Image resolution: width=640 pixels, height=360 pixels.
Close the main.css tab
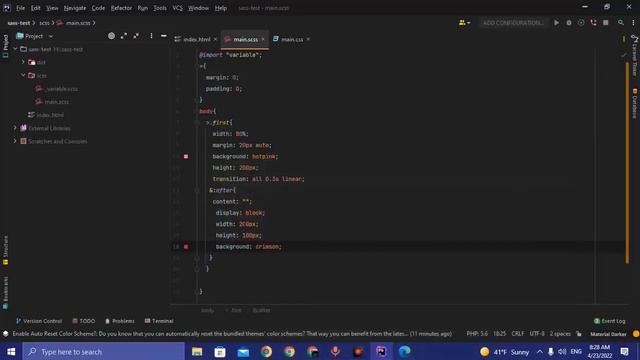click(x=308, y=39)
